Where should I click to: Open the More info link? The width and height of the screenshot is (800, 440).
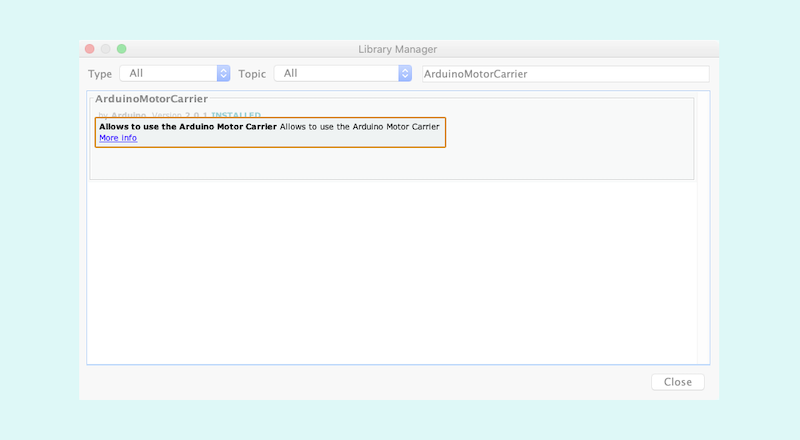coord(118,138)
